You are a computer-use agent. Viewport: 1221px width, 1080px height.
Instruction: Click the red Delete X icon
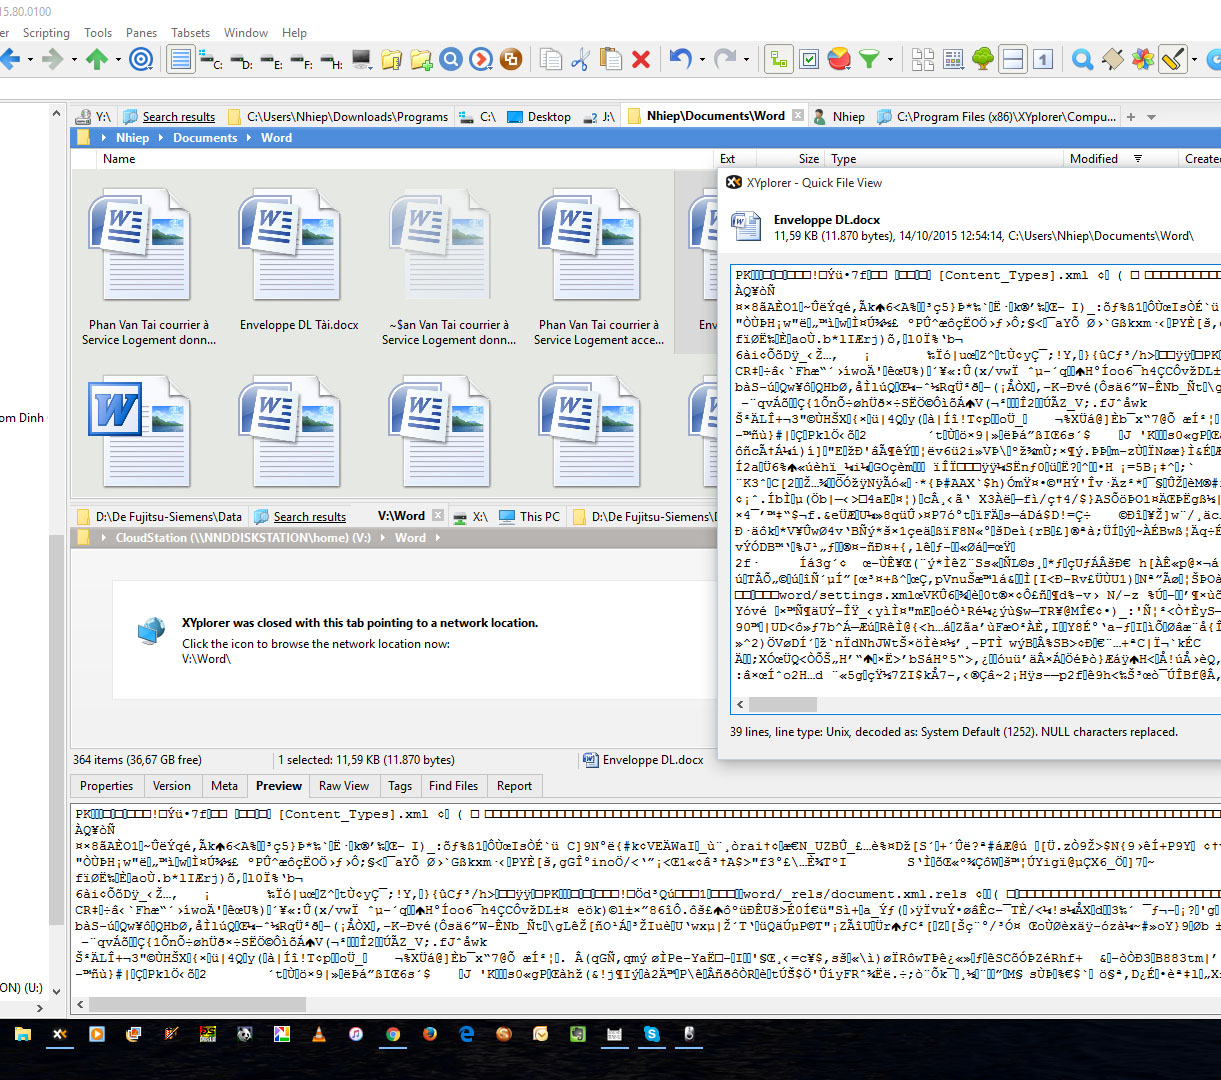(641, 60)
